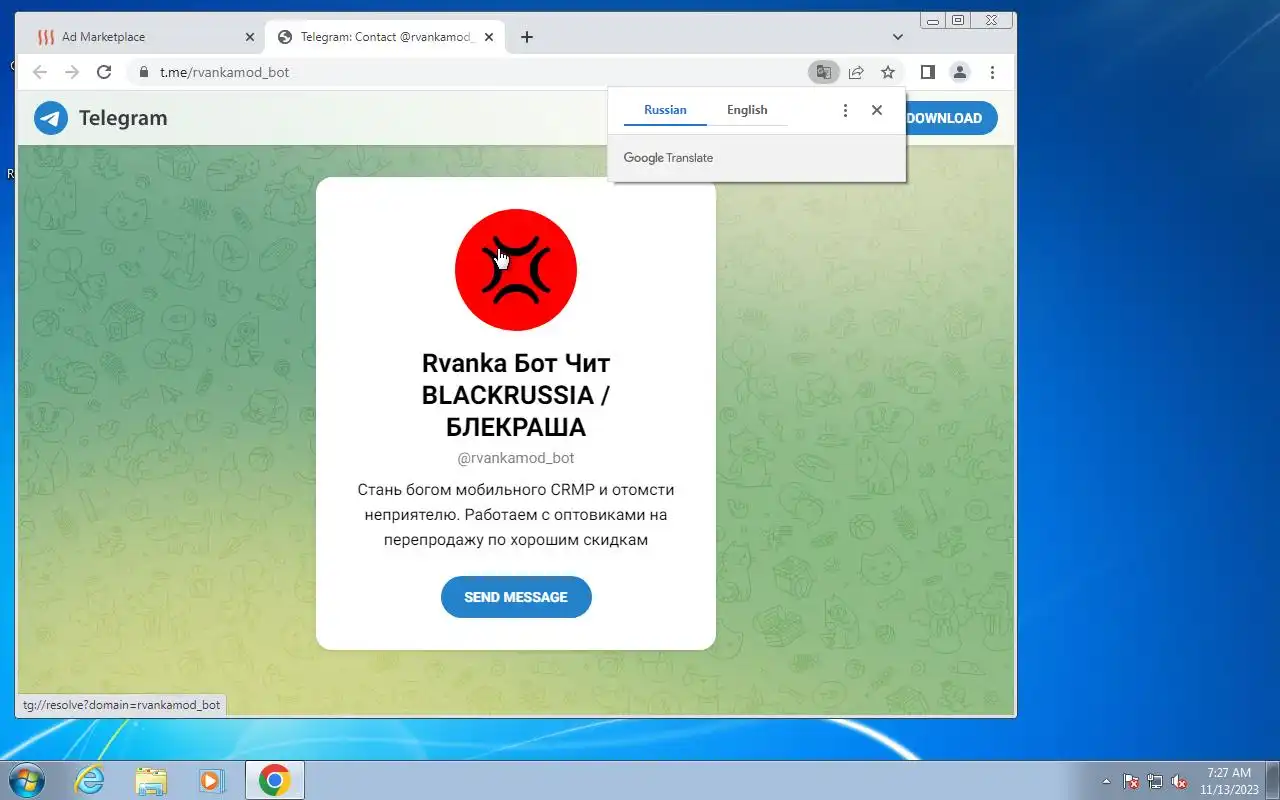Open Internet Explorer from taskbar

(90, 780)
